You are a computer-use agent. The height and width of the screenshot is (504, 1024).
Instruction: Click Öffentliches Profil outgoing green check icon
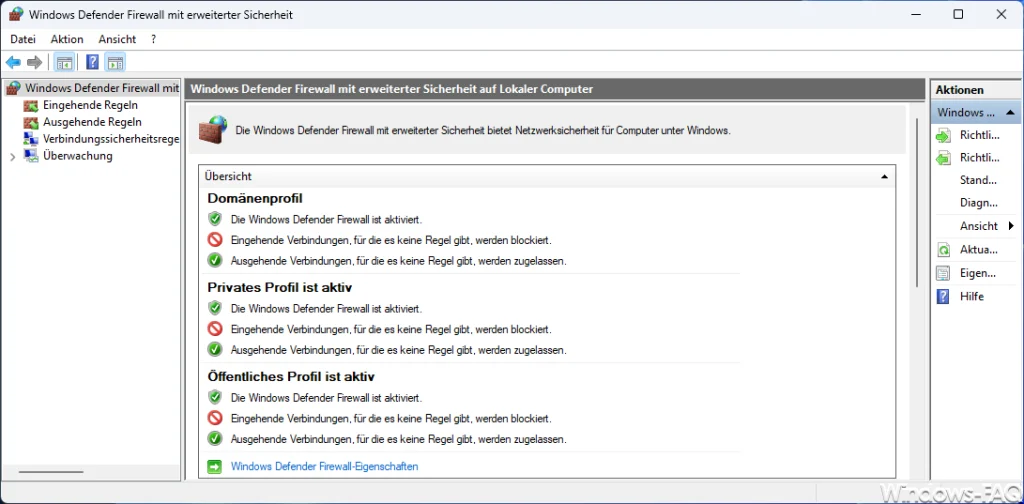tap(215, 439)
